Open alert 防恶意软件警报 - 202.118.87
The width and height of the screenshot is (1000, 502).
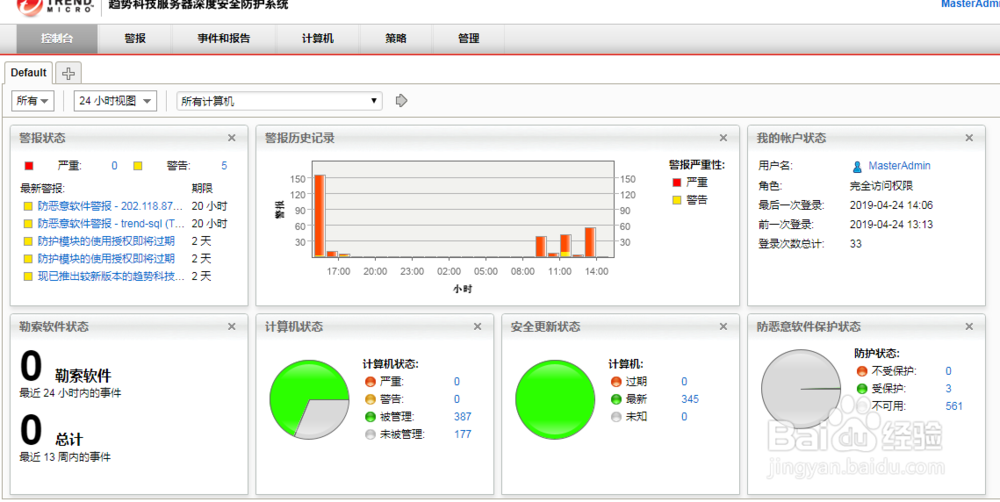(x=110, y=206)
